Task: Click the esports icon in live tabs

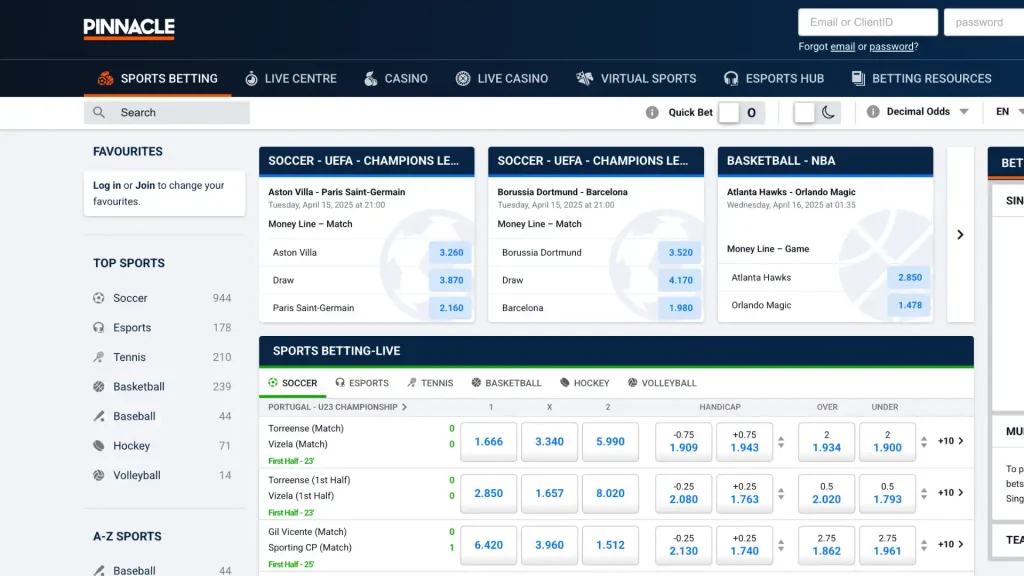Action: [340, 383]
